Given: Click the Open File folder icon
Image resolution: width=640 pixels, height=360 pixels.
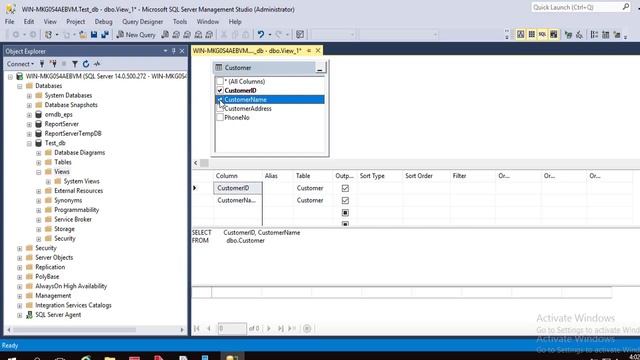Looking at the screenshot, I should tap(83, 35).
